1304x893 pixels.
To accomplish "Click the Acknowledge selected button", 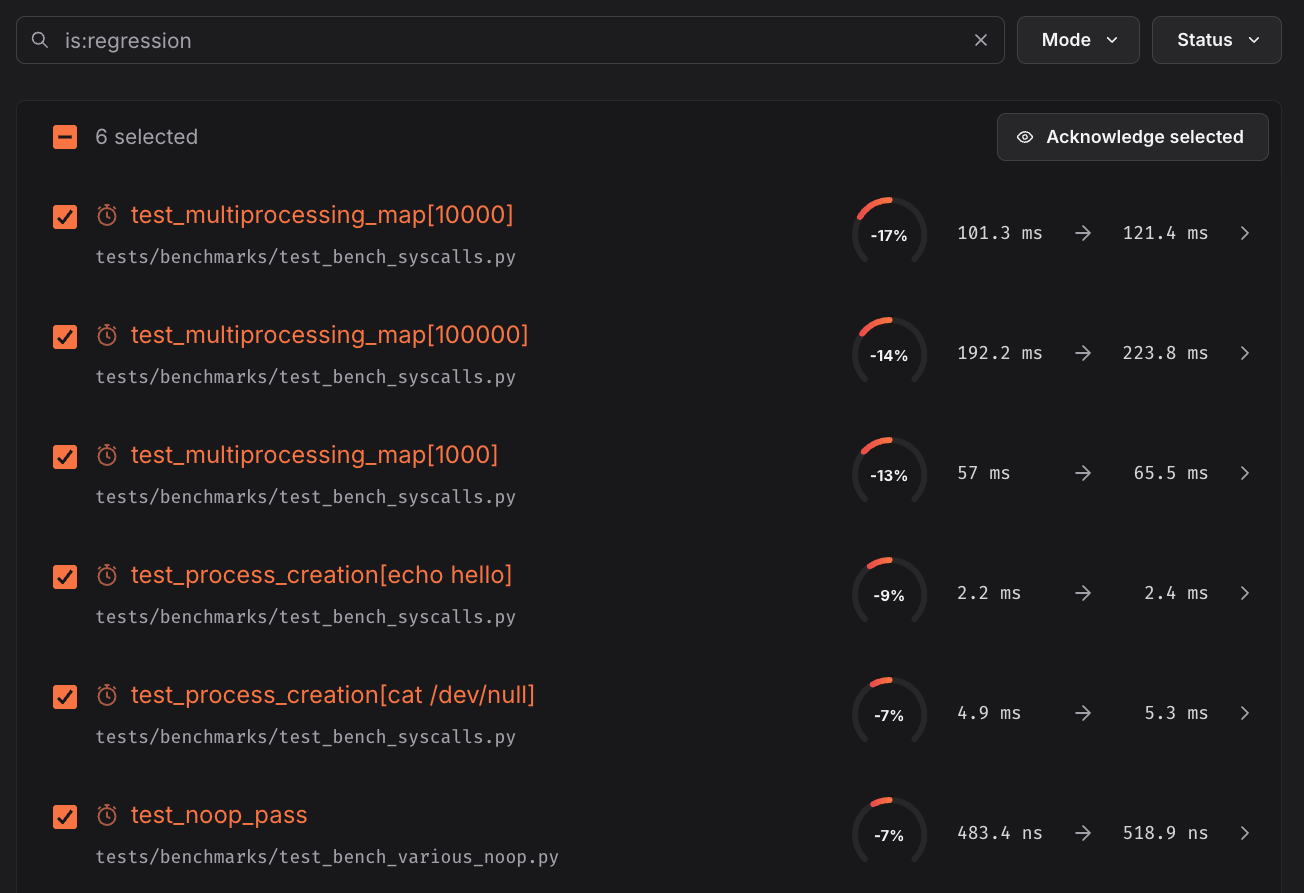I will [x=1132, y=136].
